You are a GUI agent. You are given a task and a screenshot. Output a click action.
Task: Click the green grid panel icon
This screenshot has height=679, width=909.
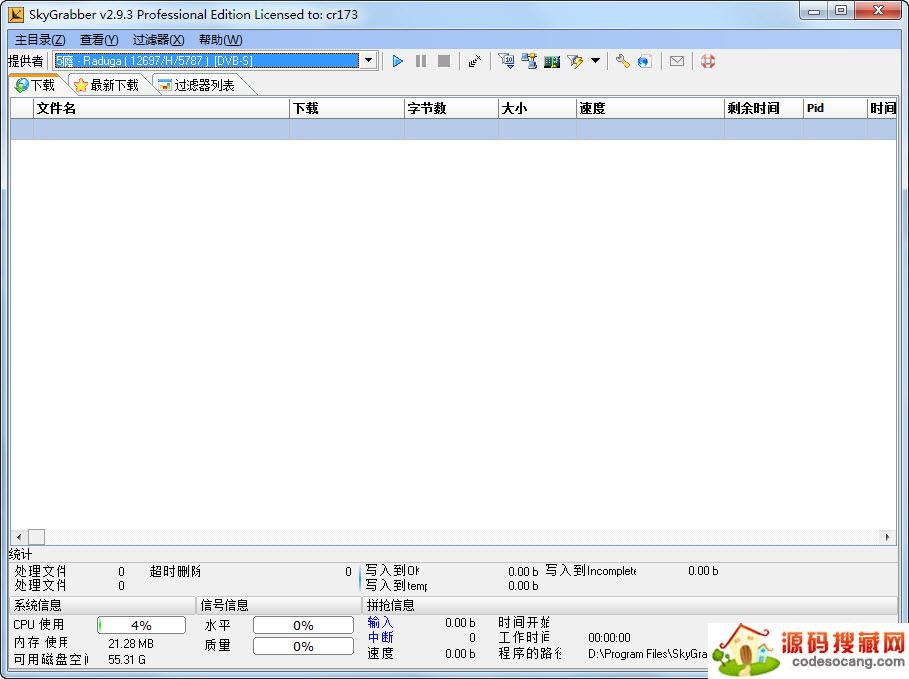click(552, 61)
